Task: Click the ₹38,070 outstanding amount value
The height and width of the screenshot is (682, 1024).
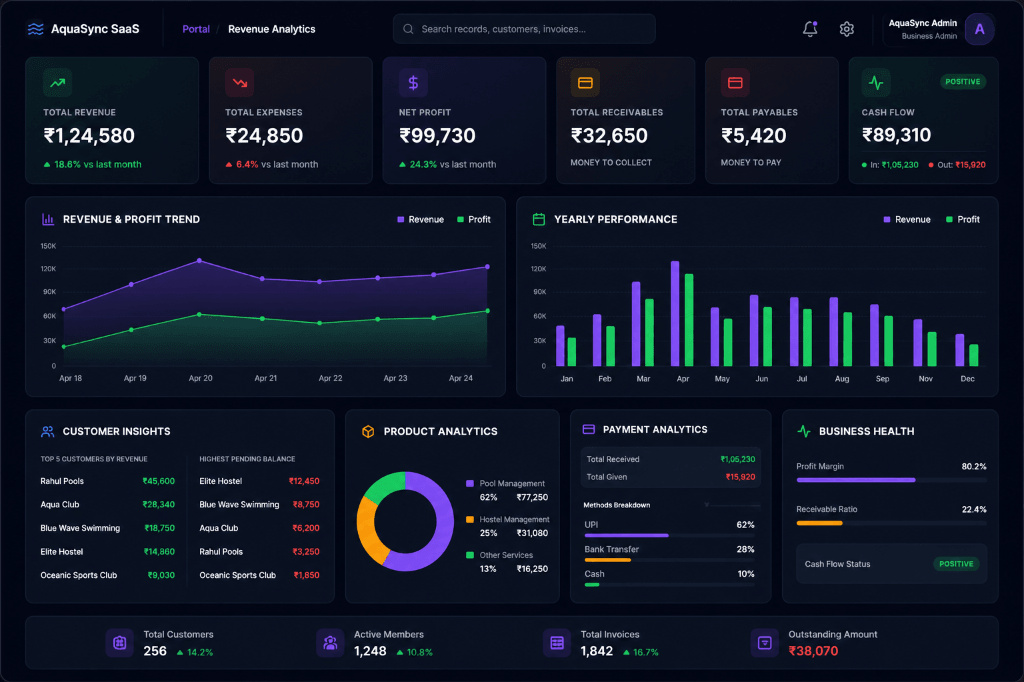Action: [813, 651]
